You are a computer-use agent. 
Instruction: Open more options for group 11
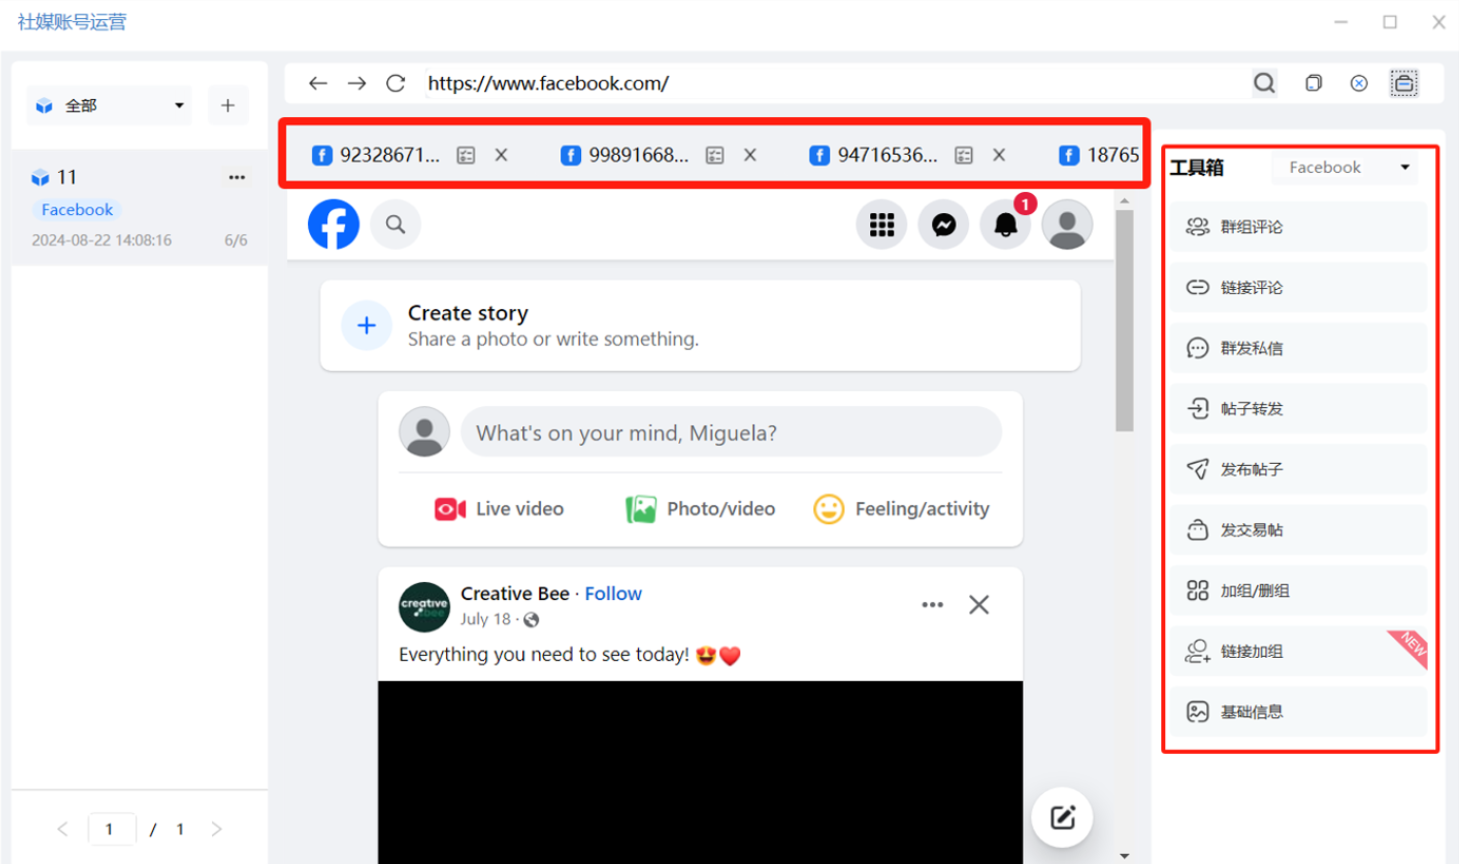tap(236, 177)
